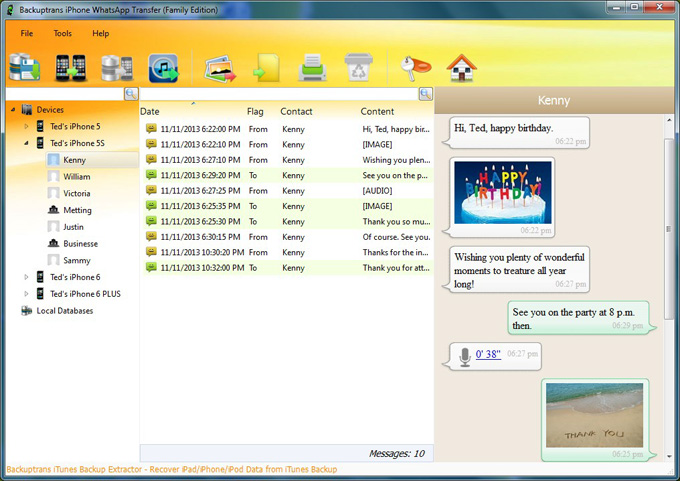Select Justin in the contacts tree
This screenshot has height=481, width=680.
(73, 227)
